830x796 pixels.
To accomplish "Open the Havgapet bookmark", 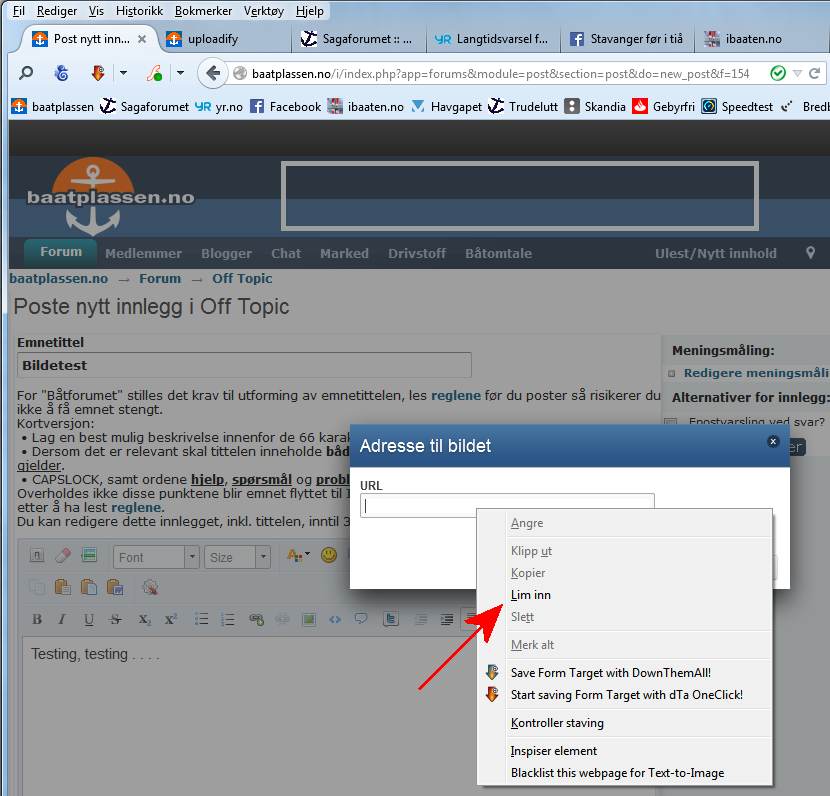I will pos(446,106).
